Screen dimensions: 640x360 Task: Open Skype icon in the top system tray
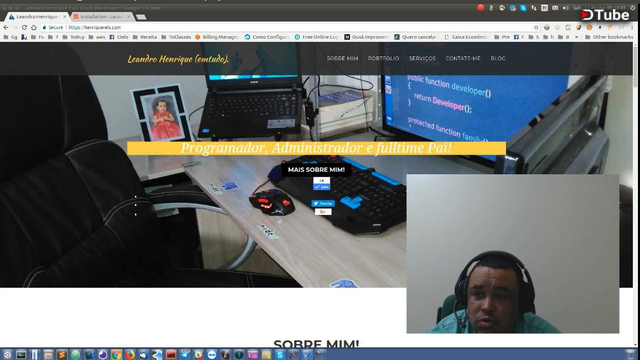(x=523, y=8)
